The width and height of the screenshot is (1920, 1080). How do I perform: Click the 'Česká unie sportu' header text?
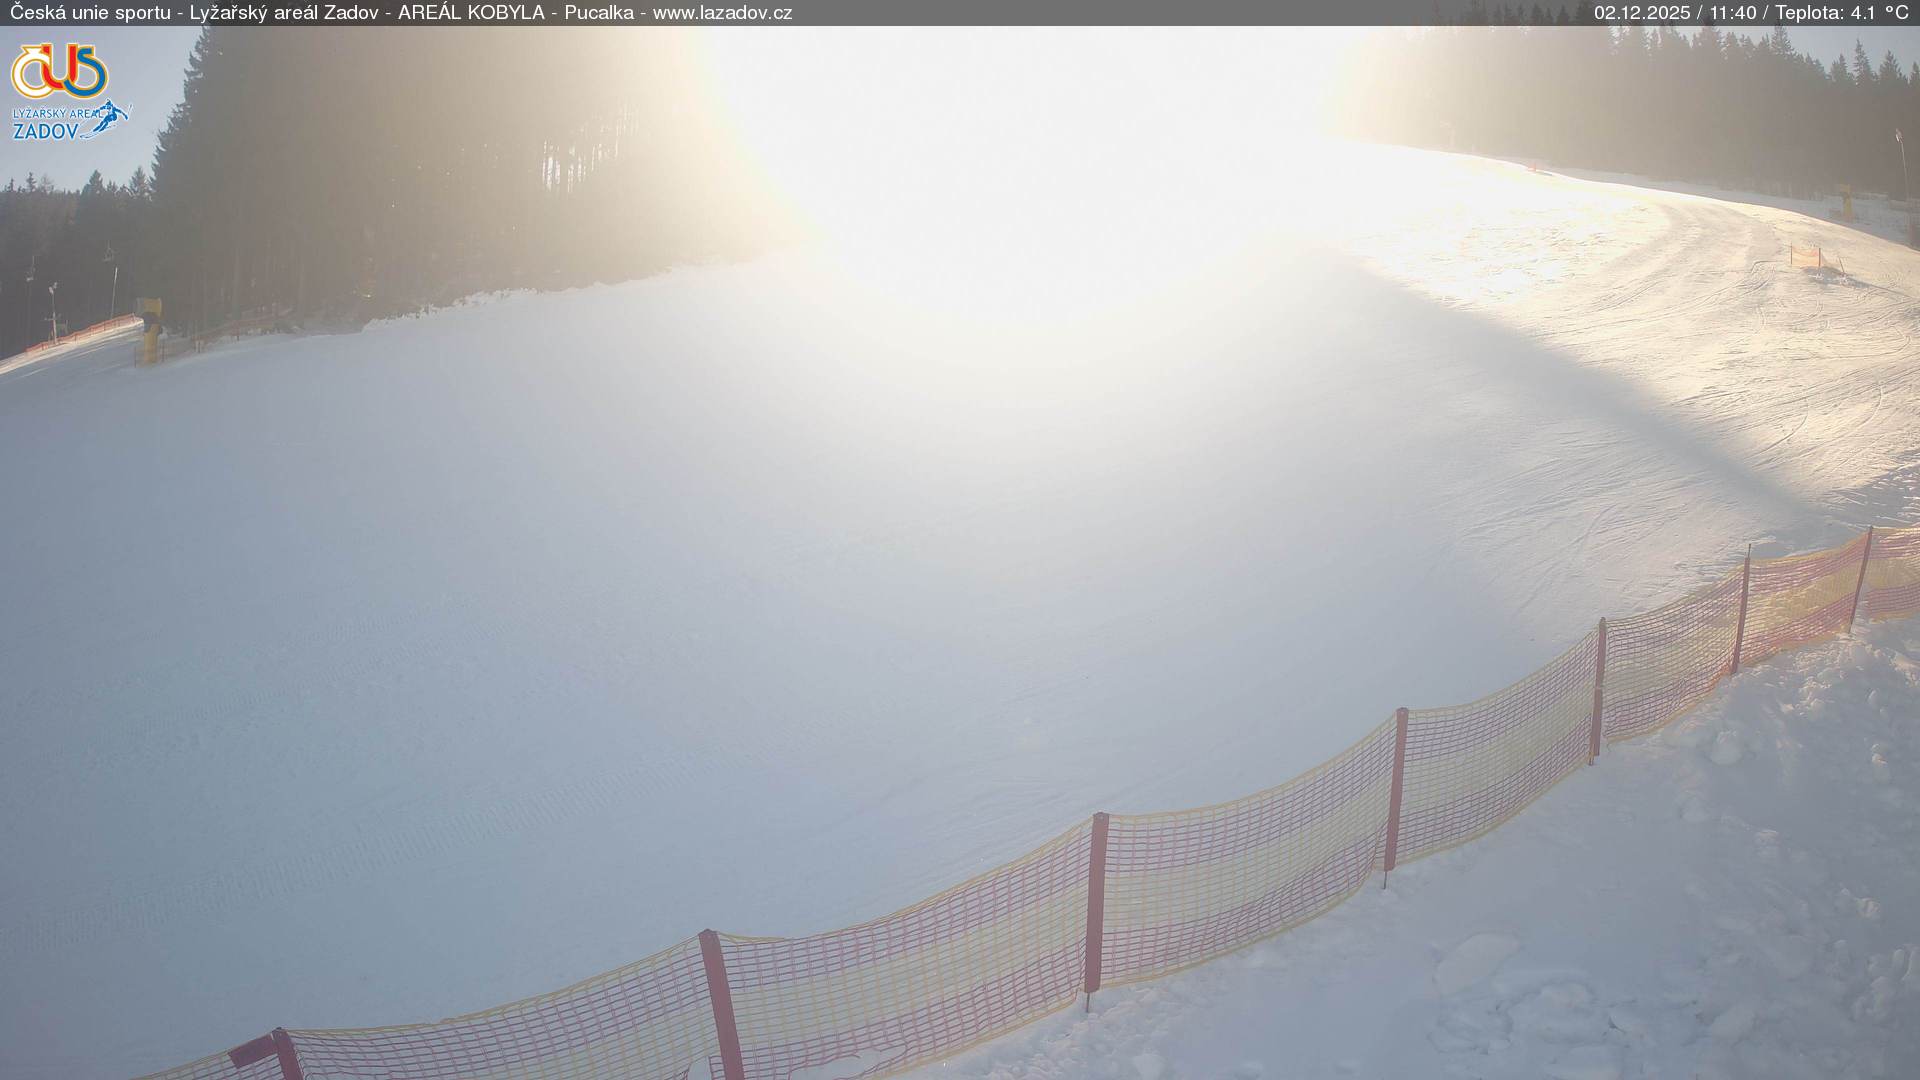click(90, 13)
